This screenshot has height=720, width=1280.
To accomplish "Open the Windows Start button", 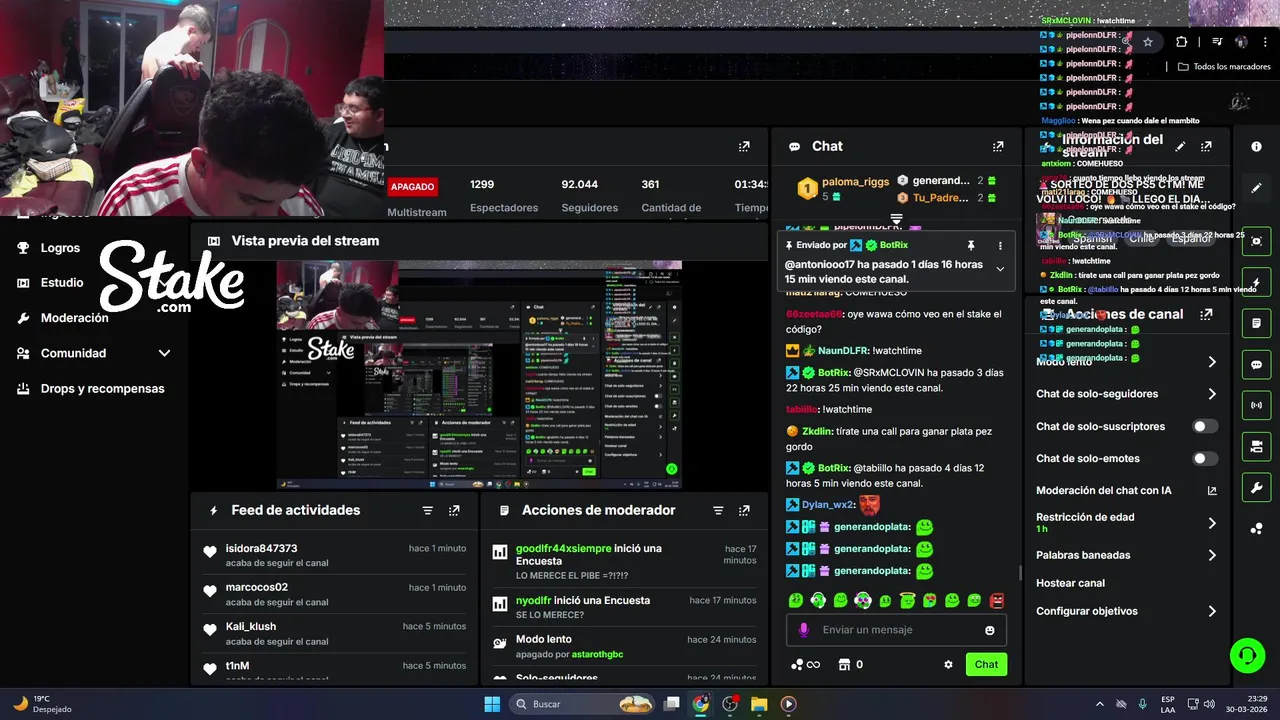I will tap(492, 704).
